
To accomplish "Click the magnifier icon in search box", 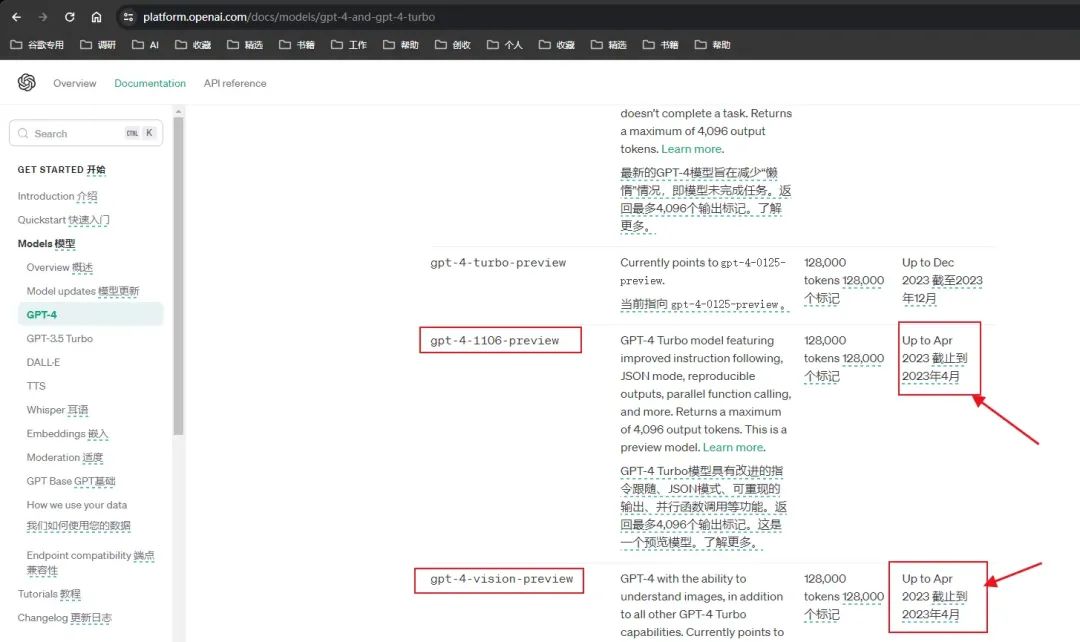I will [24, 133].
